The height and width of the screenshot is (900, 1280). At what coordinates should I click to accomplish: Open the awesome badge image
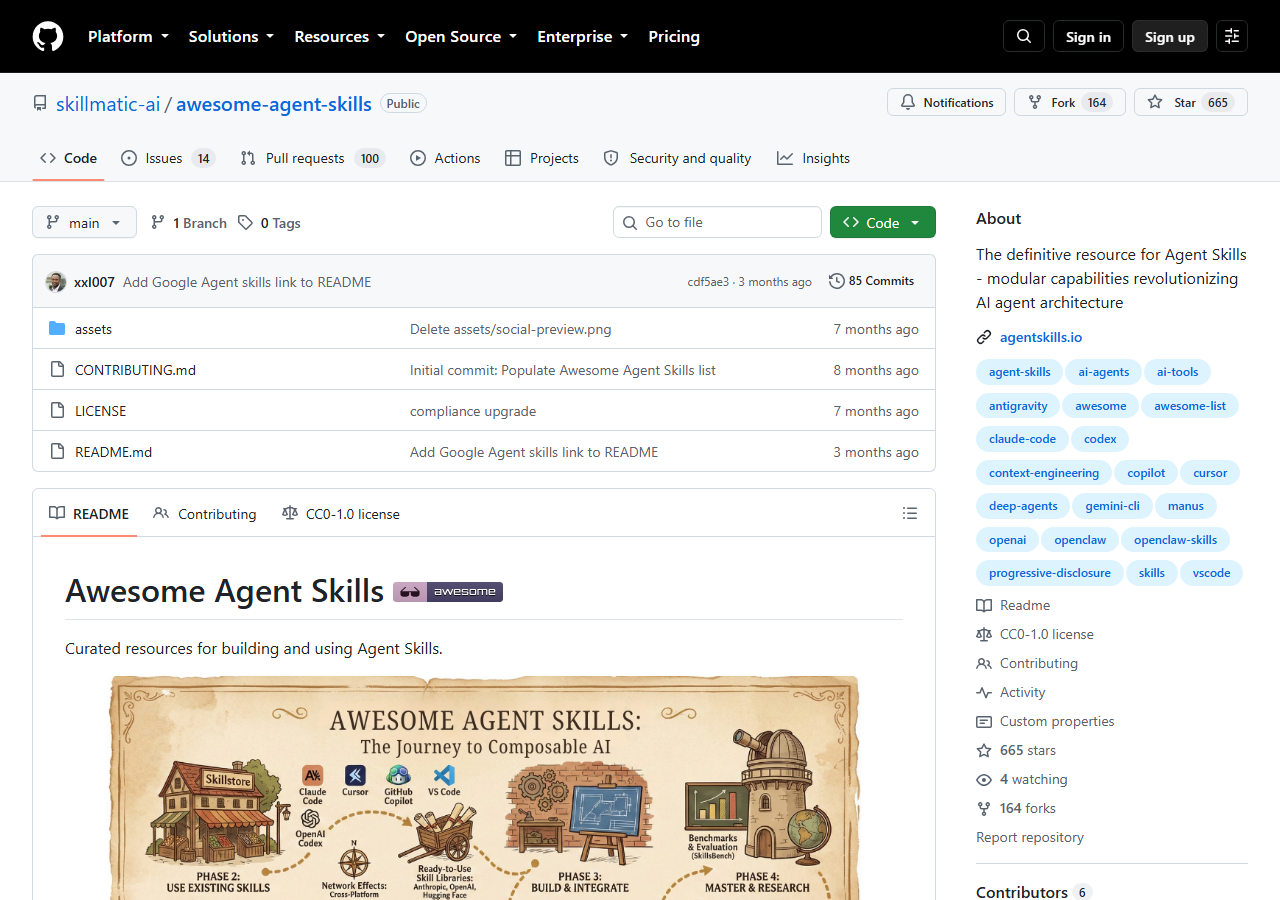[x=448, y=591]
